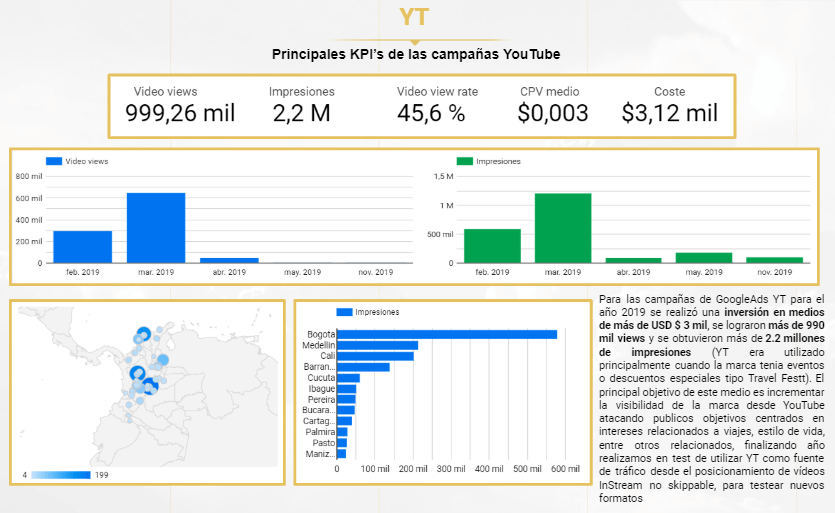Click the map legend maximum value 199
The width and height of the screenshot is (835, 513).
click(101, 475)
